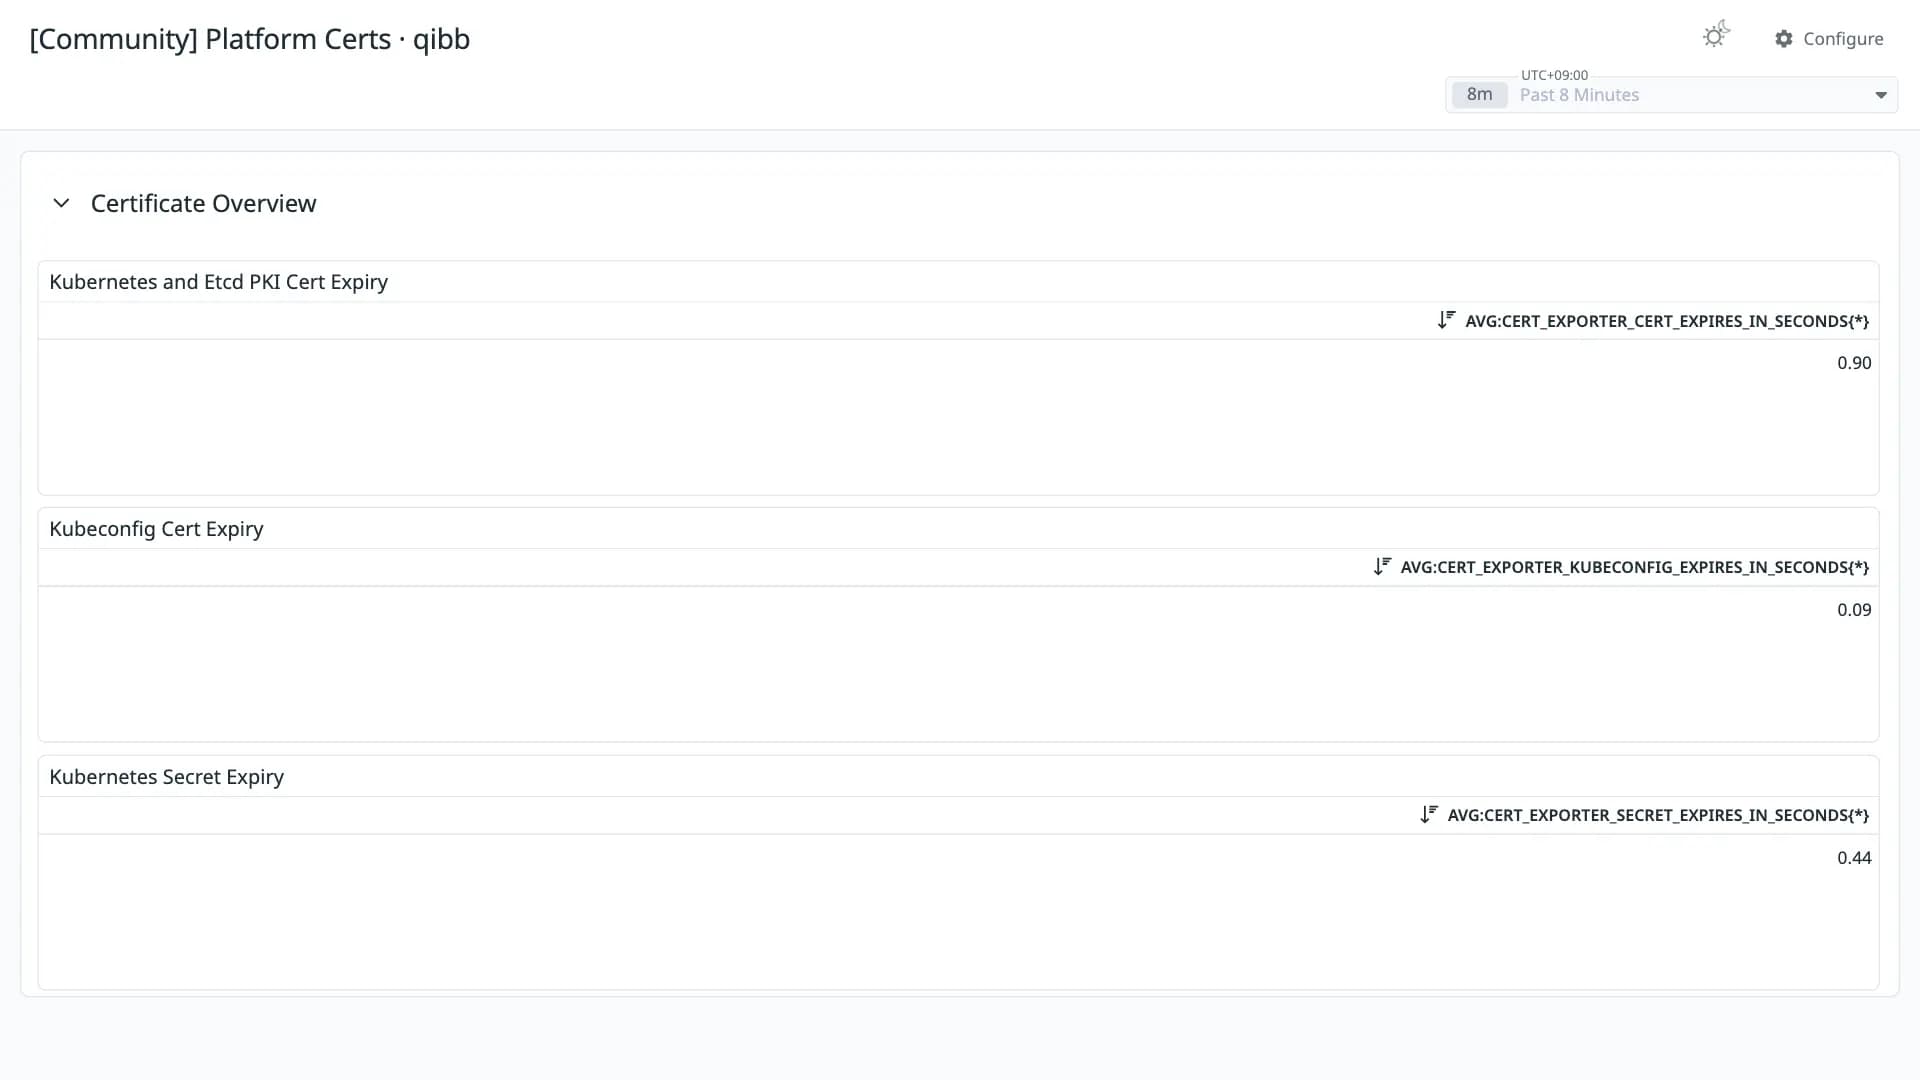Click AVG:CERT_EXPORTER_KUBECONFIG_EXPIRES_IN_SECONDS column header
The height and width of the screenshot is (1080, 1920).
tap(1634, 567)
